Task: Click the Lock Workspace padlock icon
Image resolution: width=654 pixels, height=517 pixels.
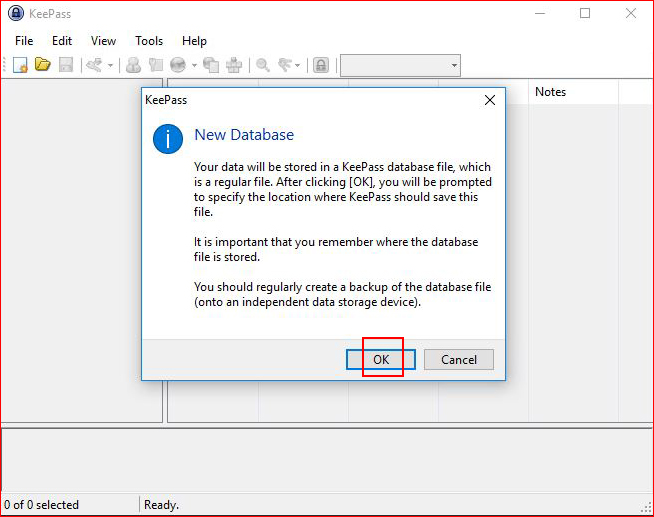Action: point(321,65)
